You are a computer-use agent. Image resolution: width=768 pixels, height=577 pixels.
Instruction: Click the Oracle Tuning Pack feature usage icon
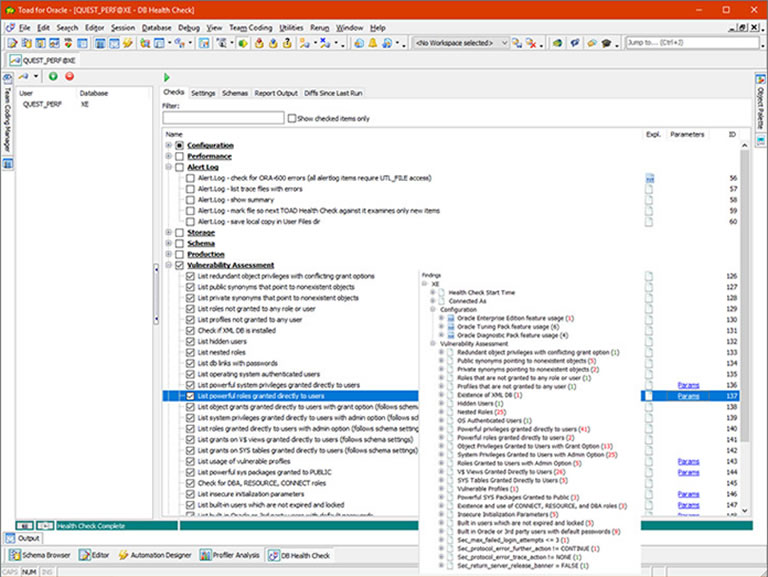[x=451, y=327]
